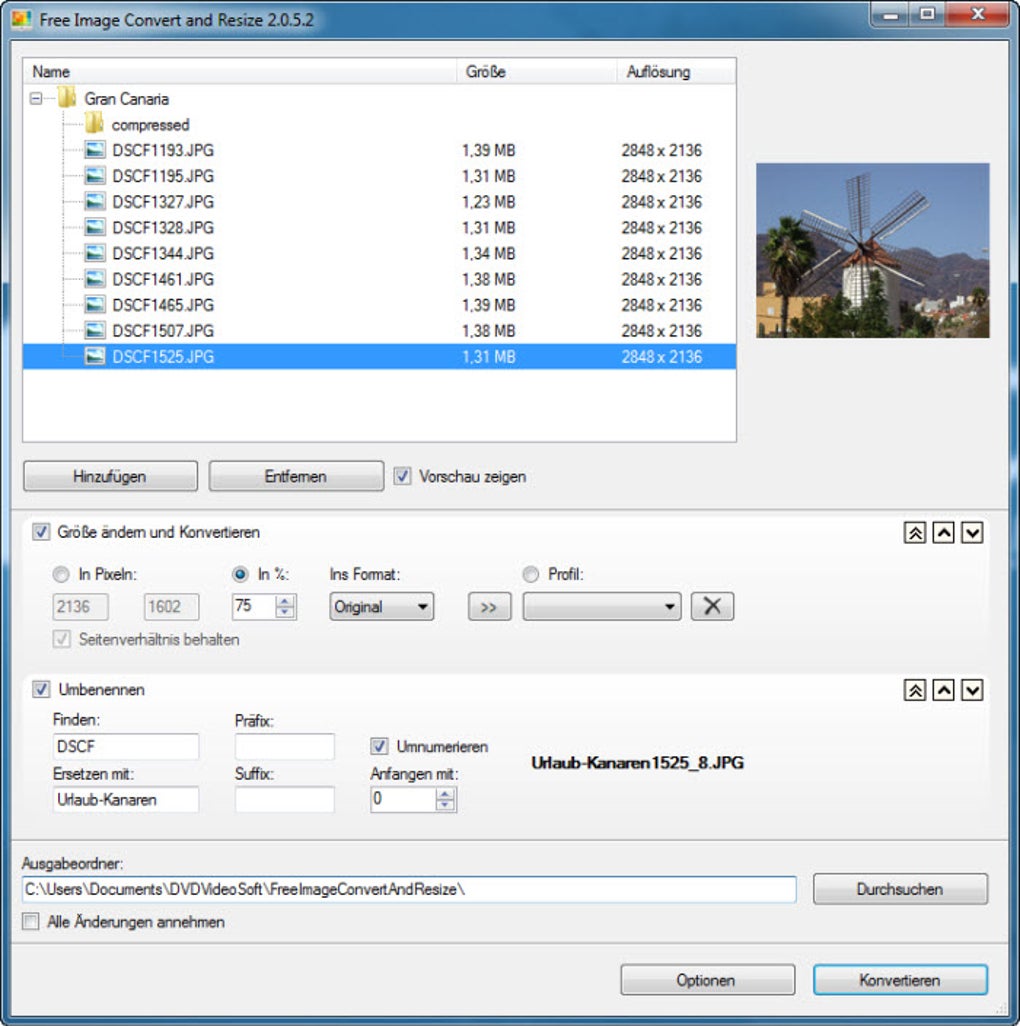Image resolution: width=1020 pixels, height=1026 pixels.
Task: Click the Ausgabeordner path field
Action: (x=409, y=889)
